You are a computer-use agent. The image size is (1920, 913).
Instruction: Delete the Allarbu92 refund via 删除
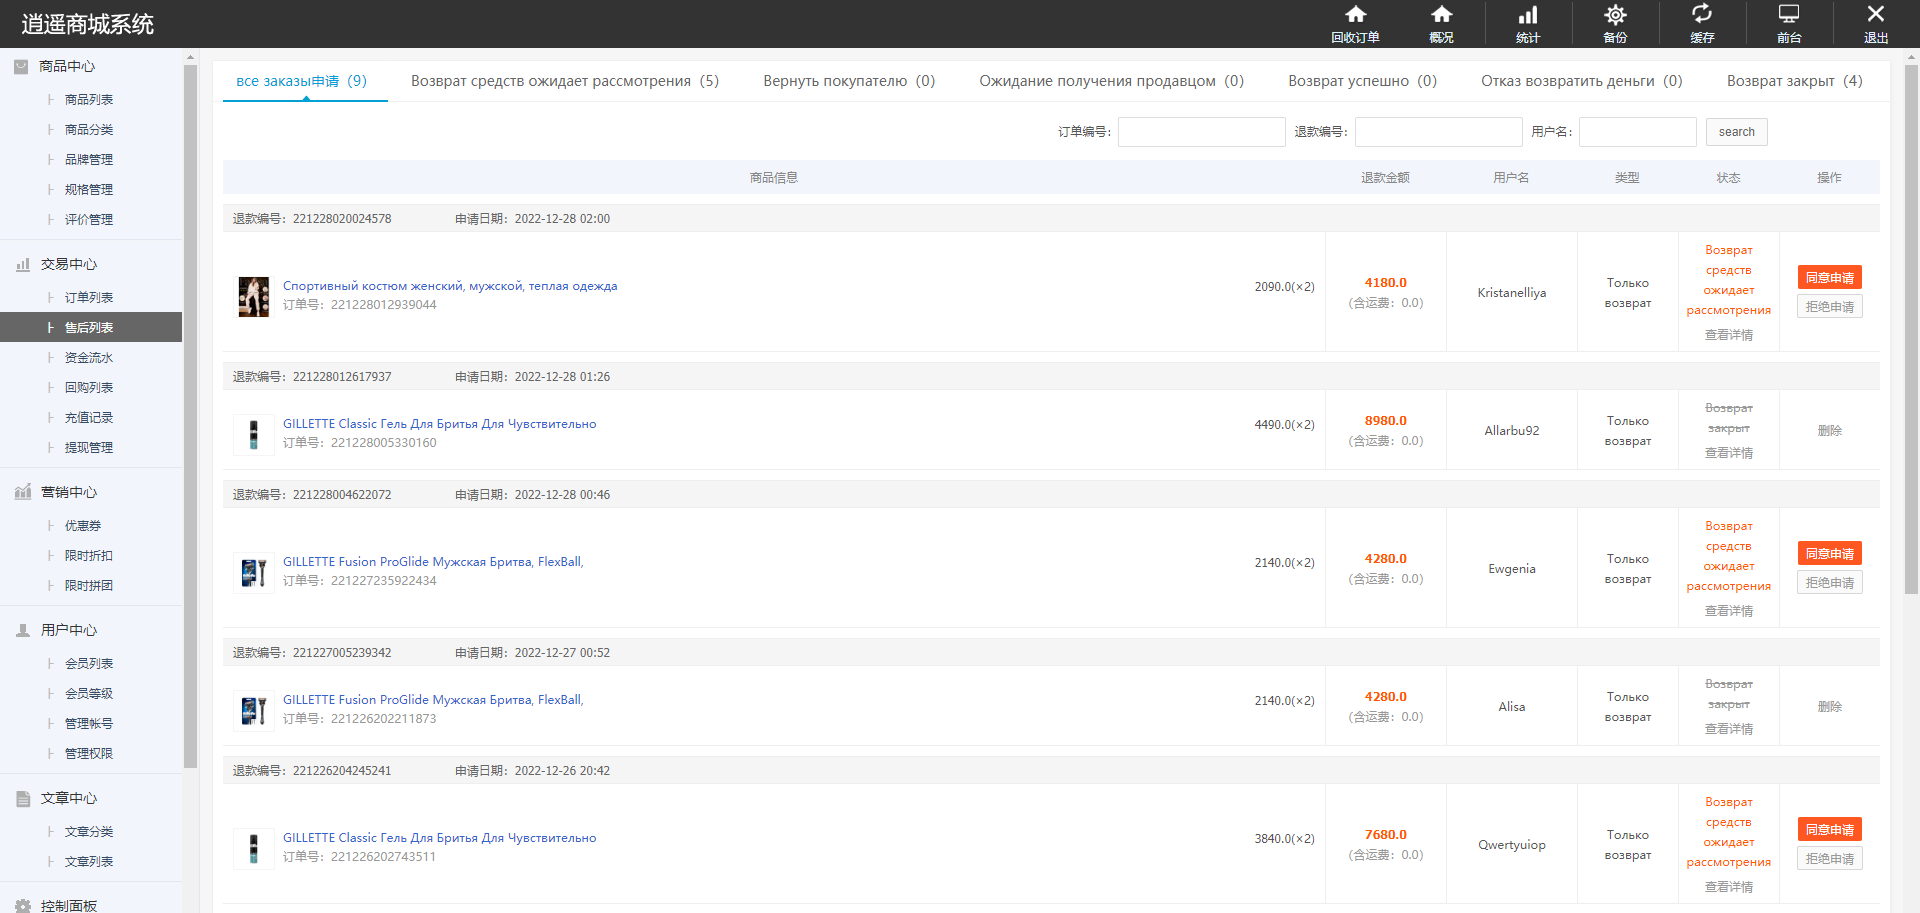[1829, 431]
